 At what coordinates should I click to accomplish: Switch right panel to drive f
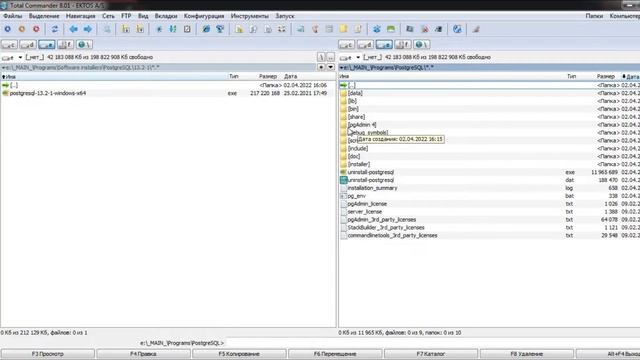tap(403, 44)
